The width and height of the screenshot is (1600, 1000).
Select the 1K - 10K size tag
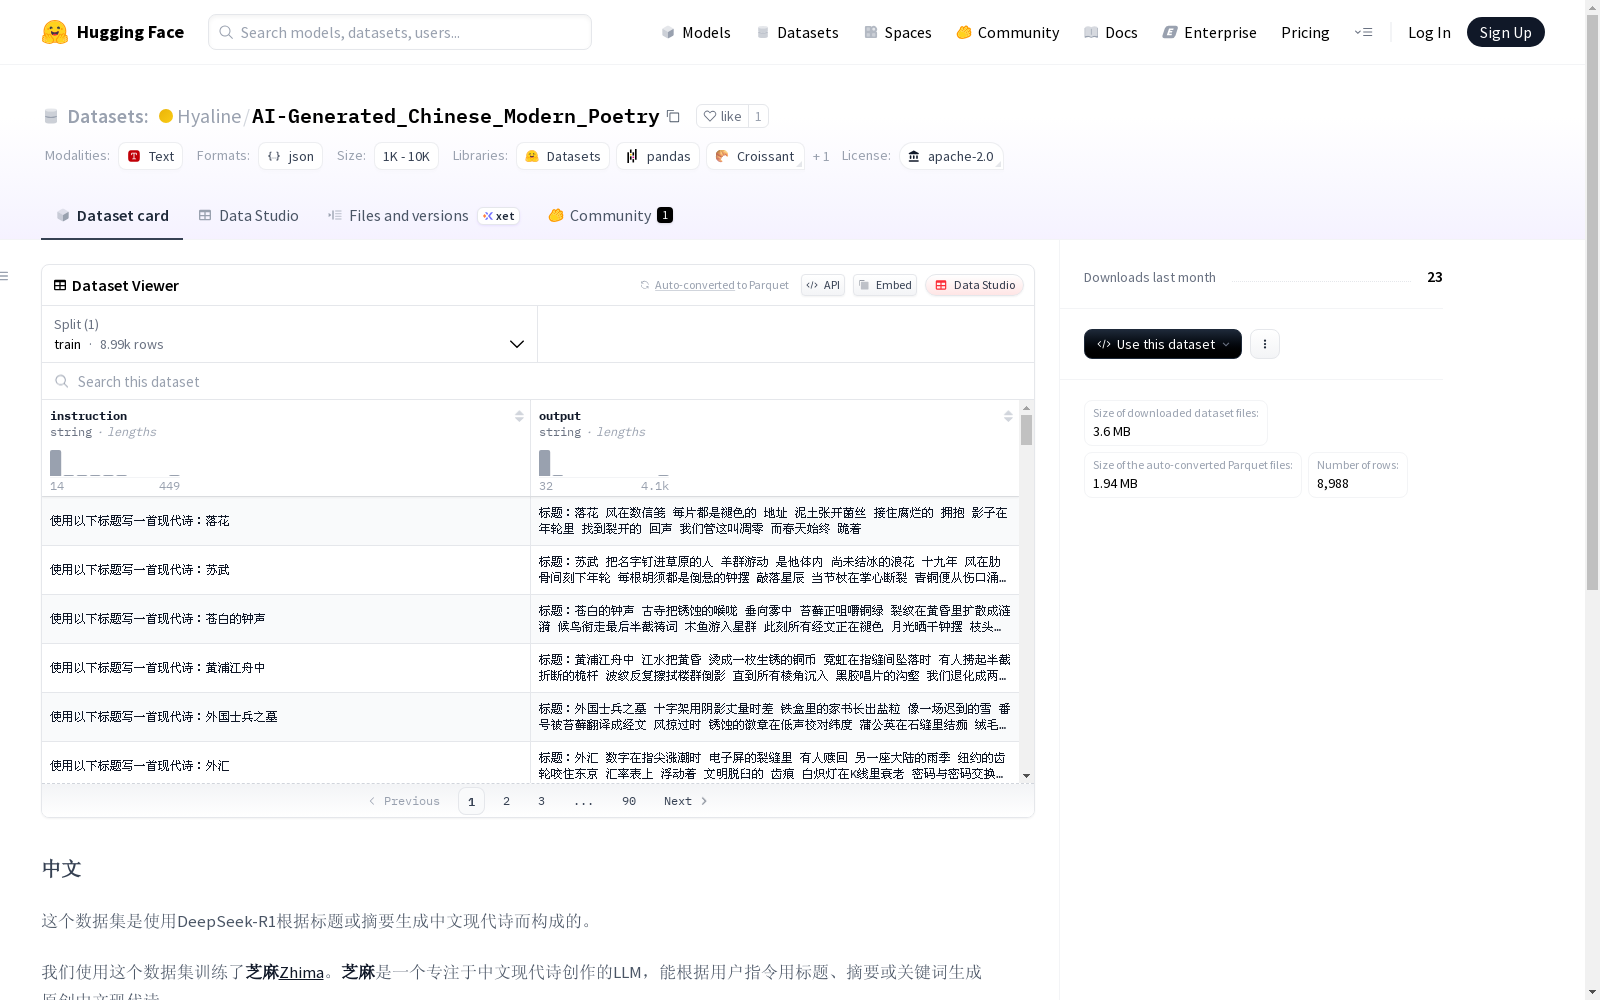pyautogui.click(x=406, y=156)
